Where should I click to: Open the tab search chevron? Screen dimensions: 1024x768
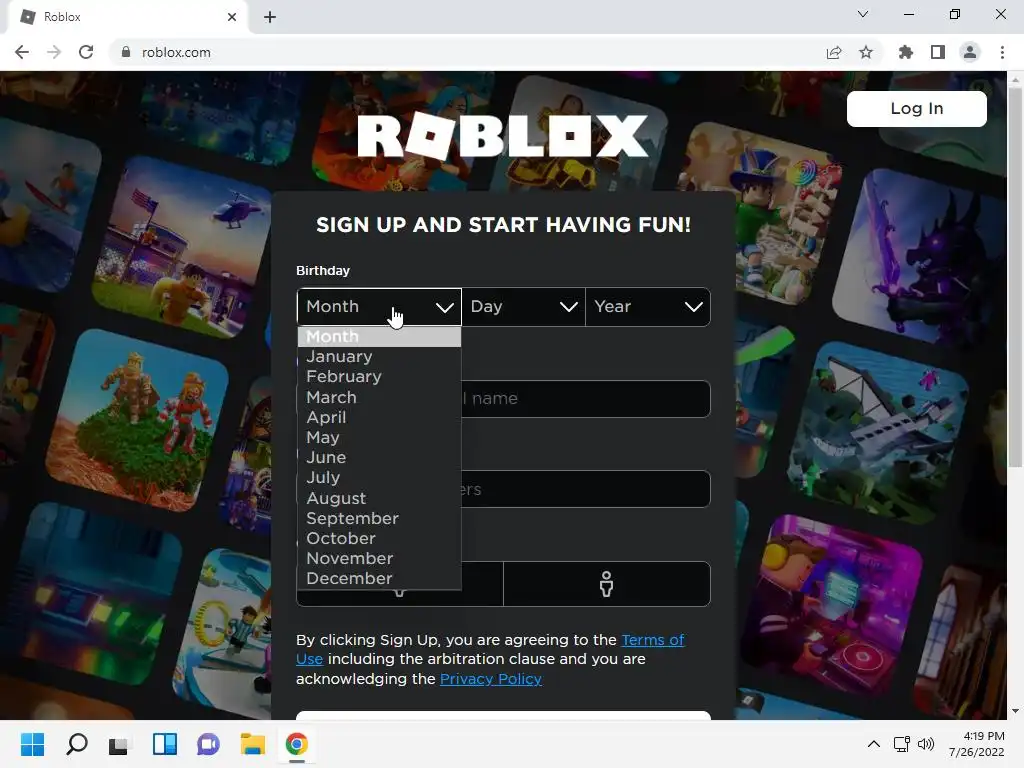click(x=863, y=14)
